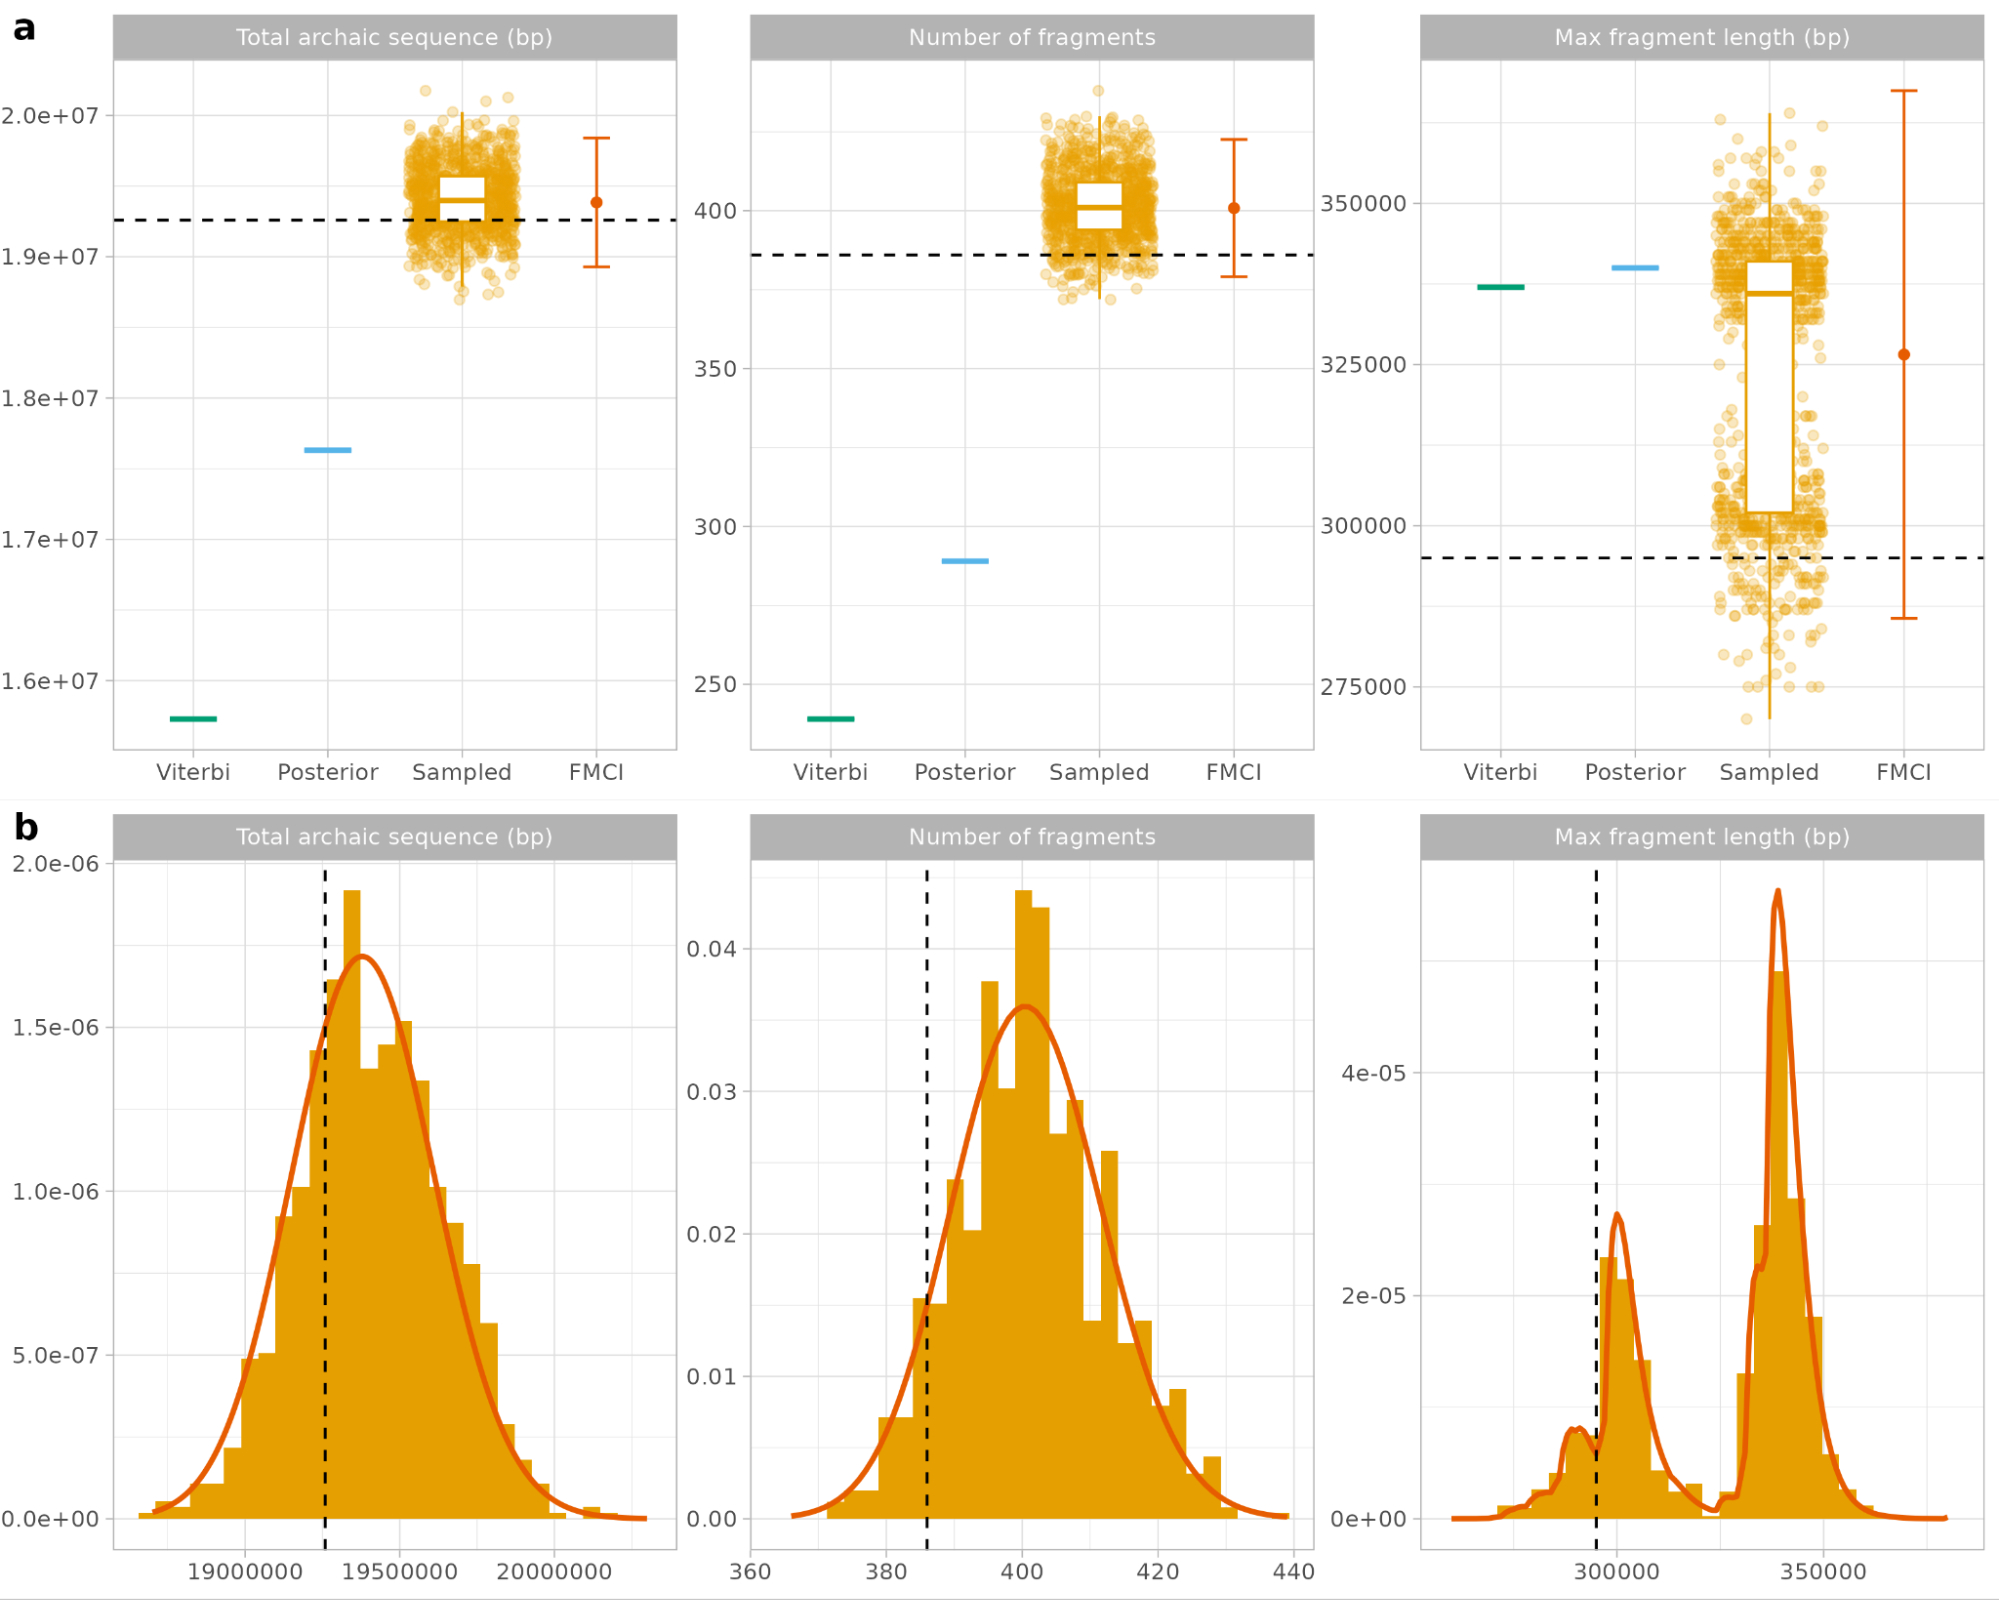Viewport: 1999px width, 1600px height.
Task: Click the 'Number of fragments' header in panel a
Action: point(1031,38)
